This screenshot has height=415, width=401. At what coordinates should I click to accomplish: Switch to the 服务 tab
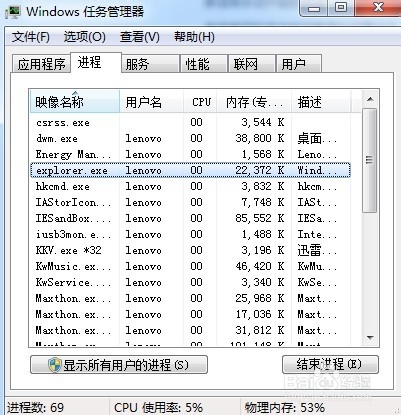click(x=150, y=64)
